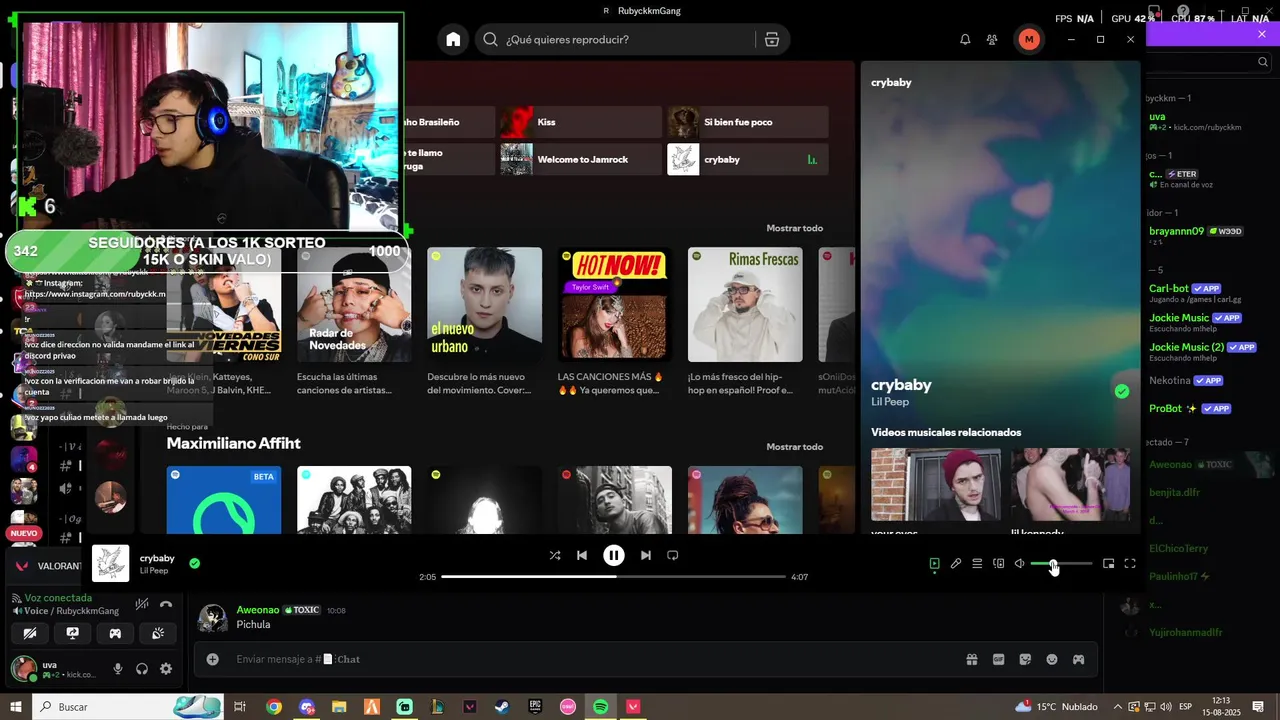The height and width of the screenshot is (720, 1280).
Task: Open the orange M profile avatar menu
Action: click(x=1029, y=39)
